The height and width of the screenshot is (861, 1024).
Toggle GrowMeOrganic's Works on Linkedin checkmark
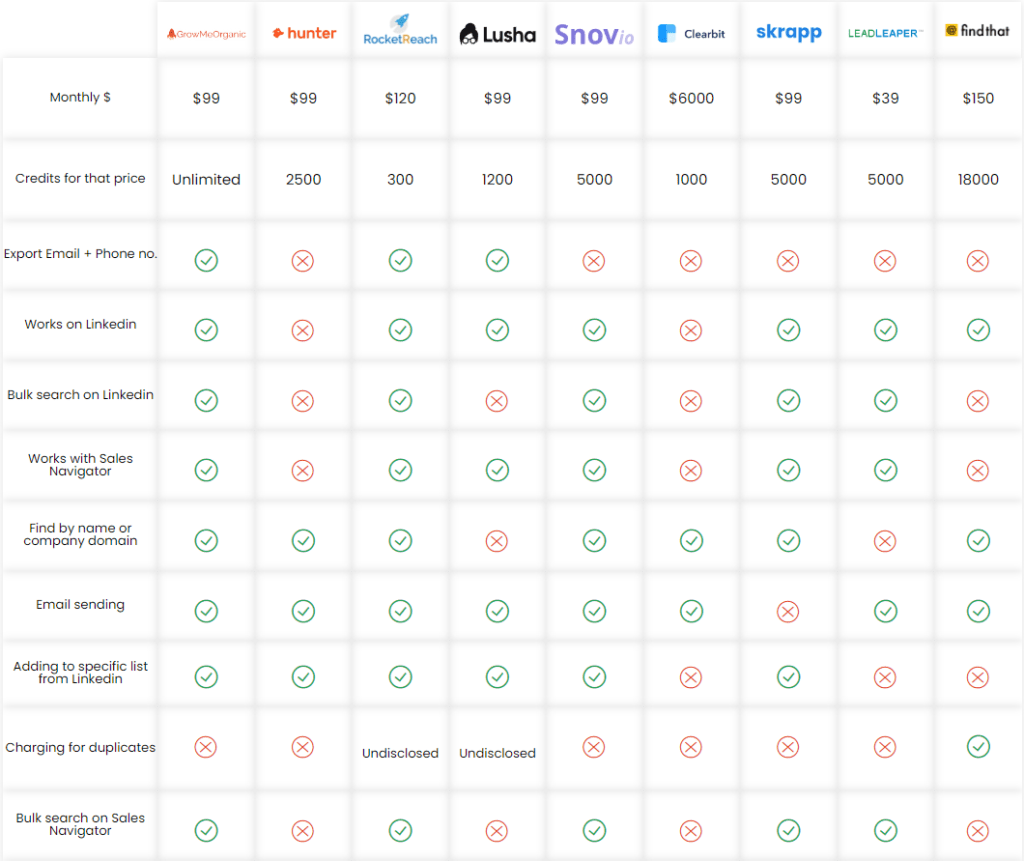point(206,330)
